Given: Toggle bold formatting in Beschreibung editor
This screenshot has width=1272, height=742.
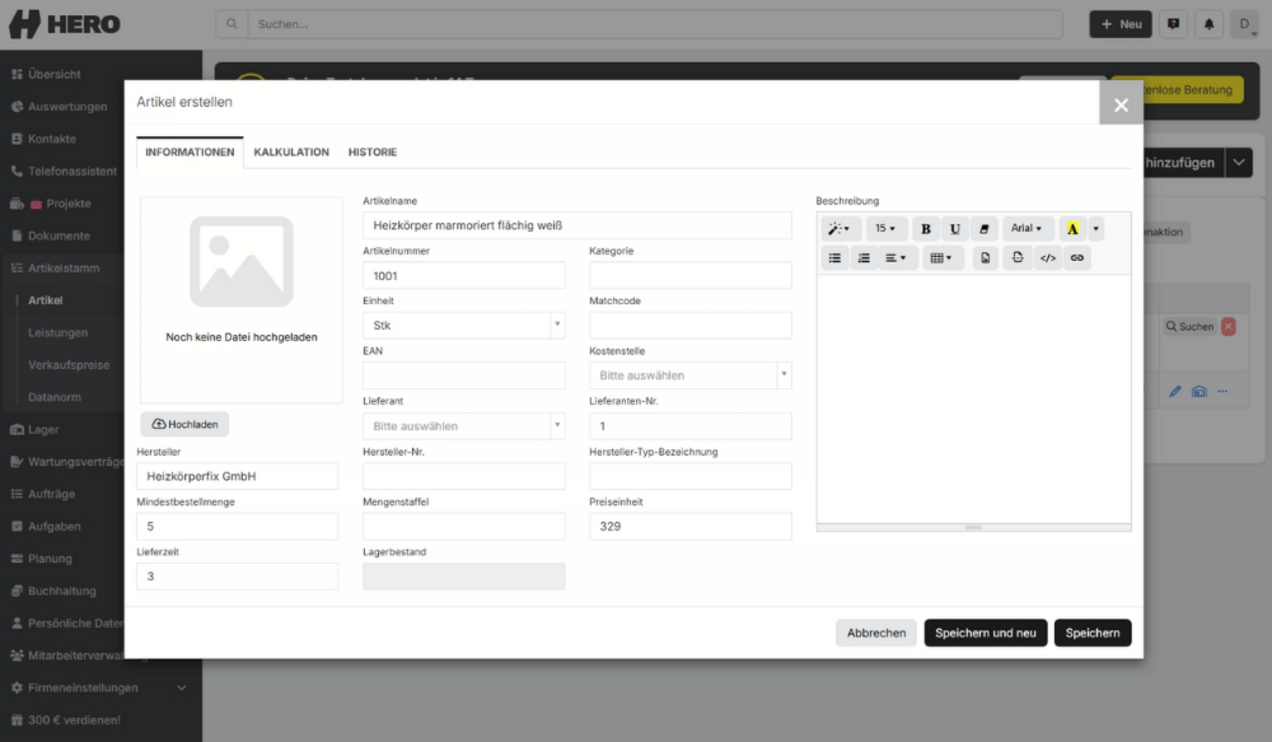Looking at the screenshot, I should [x=926, y=229].
